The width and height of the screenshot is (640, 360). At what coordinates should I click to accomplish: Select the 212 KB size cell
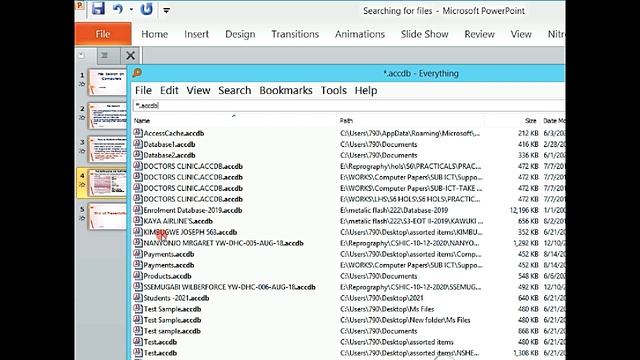[528, 133]
